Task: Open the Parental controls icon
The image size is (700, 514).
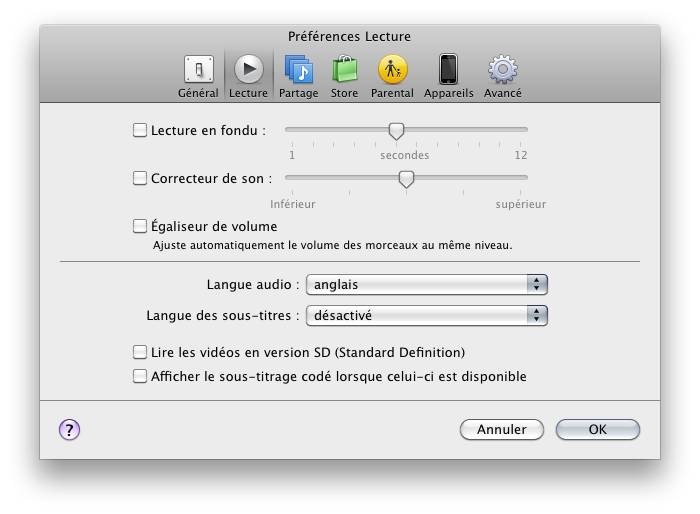Action: (x=392, y=71)
